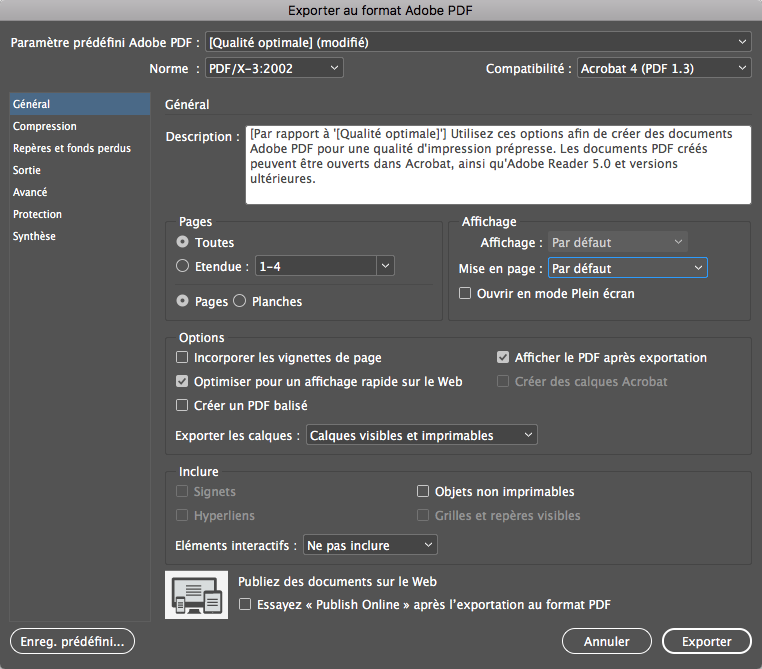Open the Compatibilité Acrobat 4 dropdown
Image resolution: width=762 pixels, height=669 pixels.
[664, 68]
